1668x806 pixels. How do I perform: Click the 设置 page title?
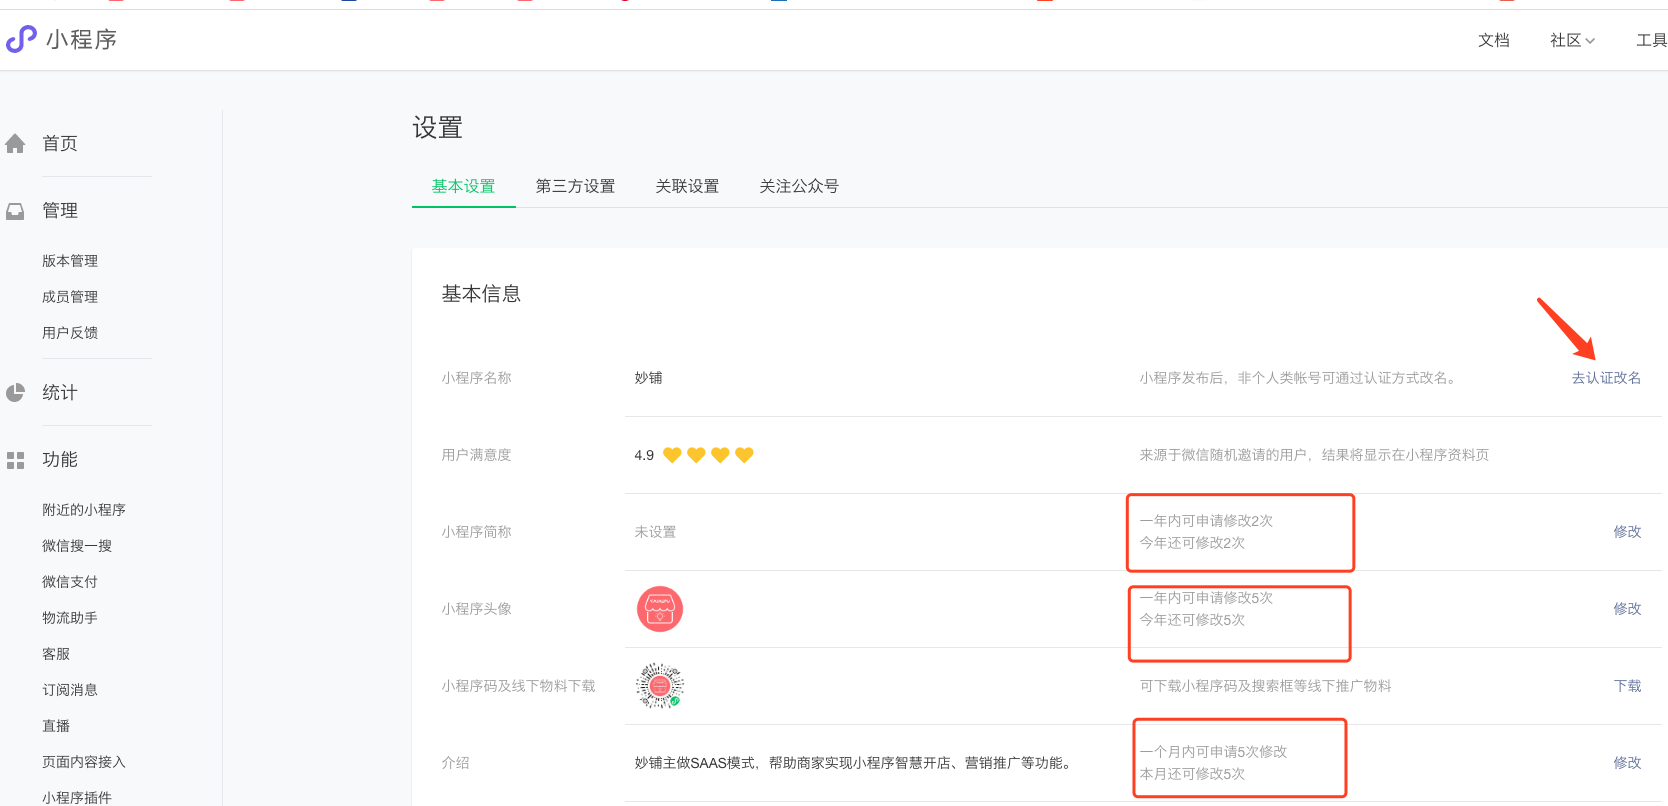coord(438,128)
